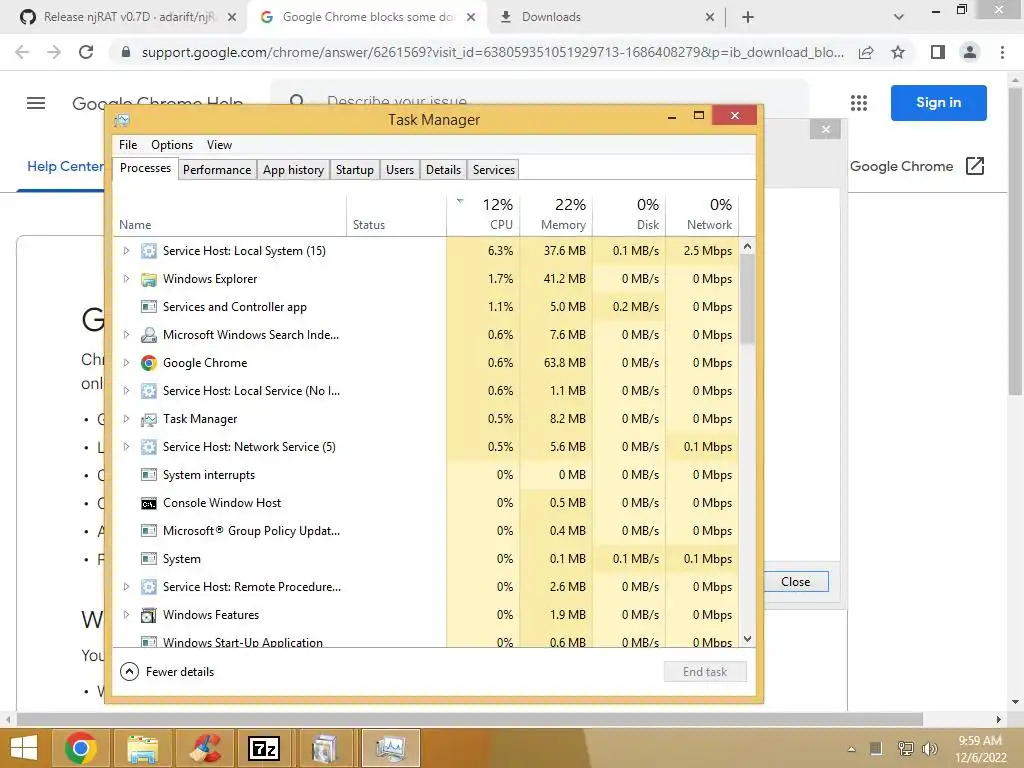Sort by the Network column header

pos(703,215)
